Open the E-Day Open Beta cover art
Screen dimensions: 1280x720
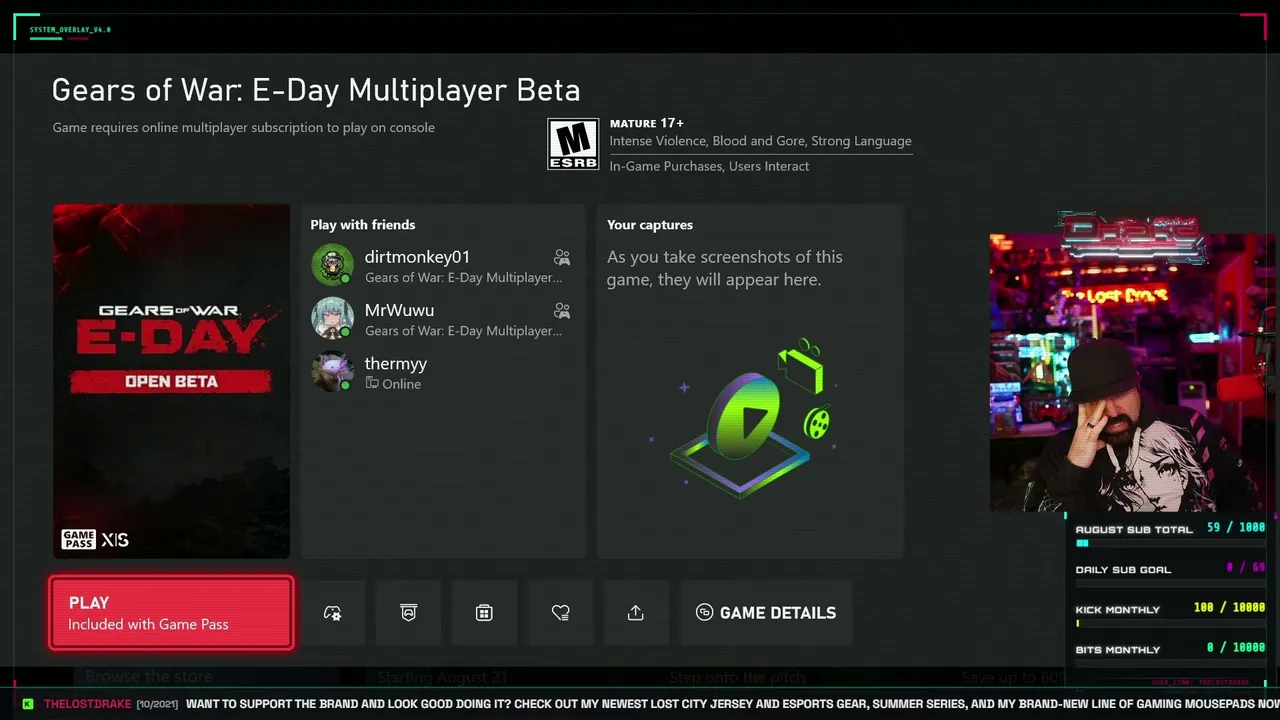coord(171,381)
